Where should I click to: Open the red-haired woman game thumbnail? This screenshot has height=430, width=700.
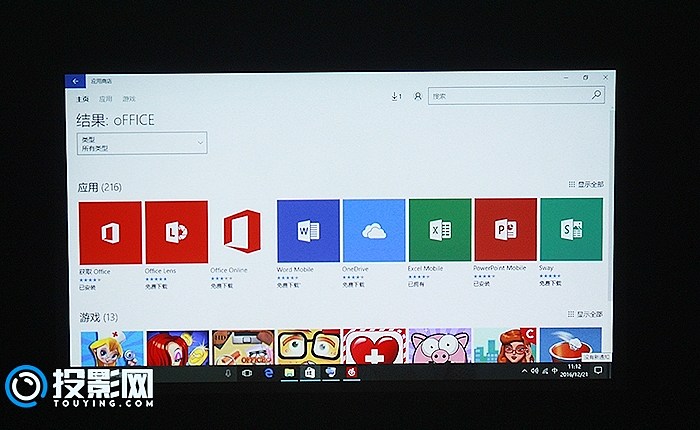pyautogui.click(x=178, y=348)
